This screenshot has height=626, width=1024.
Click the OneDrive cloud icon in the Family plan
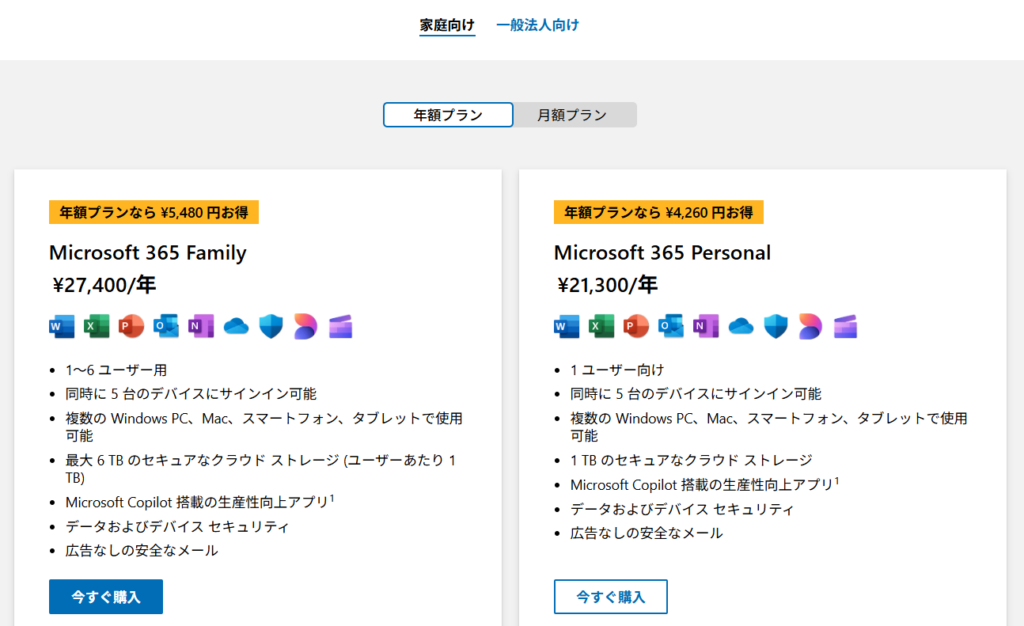[x=236, y=326]
